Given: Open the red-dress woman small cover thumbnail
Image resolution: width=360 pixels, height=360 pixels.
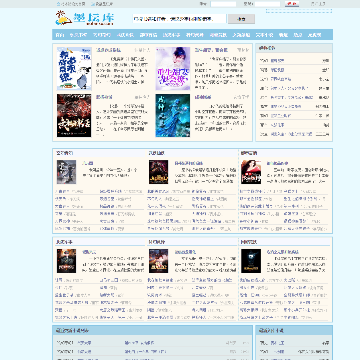Looking at the screenshot, I should pyautogui.click(x=251, y=172).
